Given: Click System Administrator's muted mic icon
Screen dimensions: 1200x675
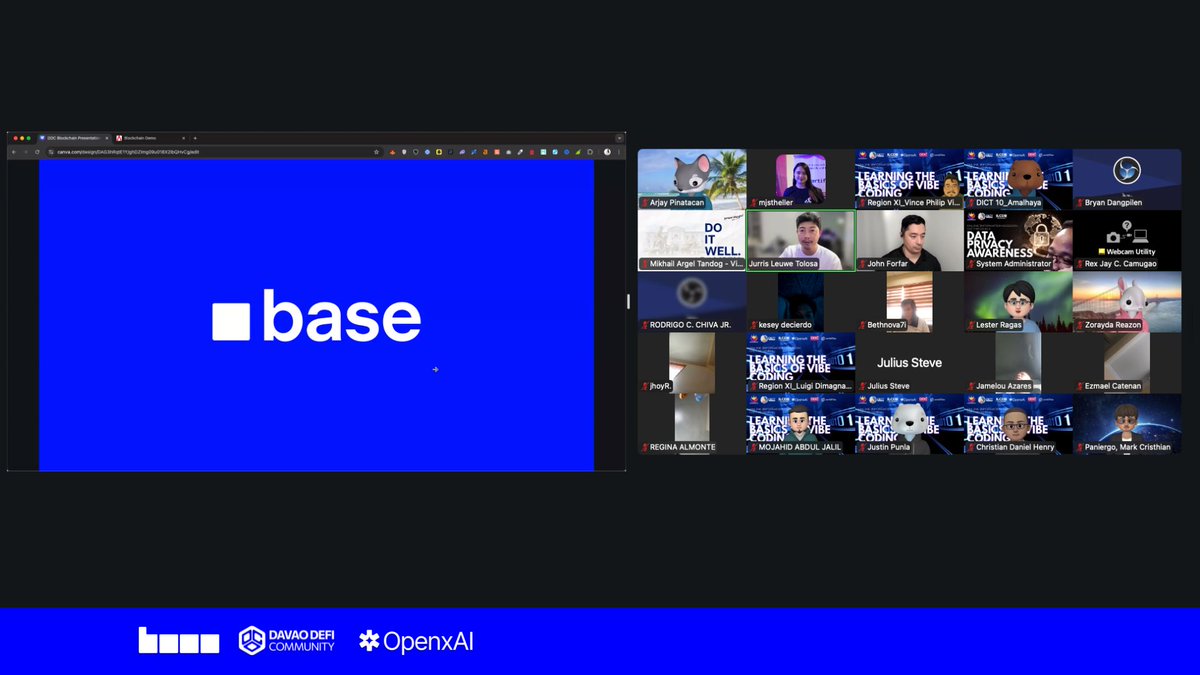Looking at the screenshot, I should pyautogui.click(x=971, y=264).
